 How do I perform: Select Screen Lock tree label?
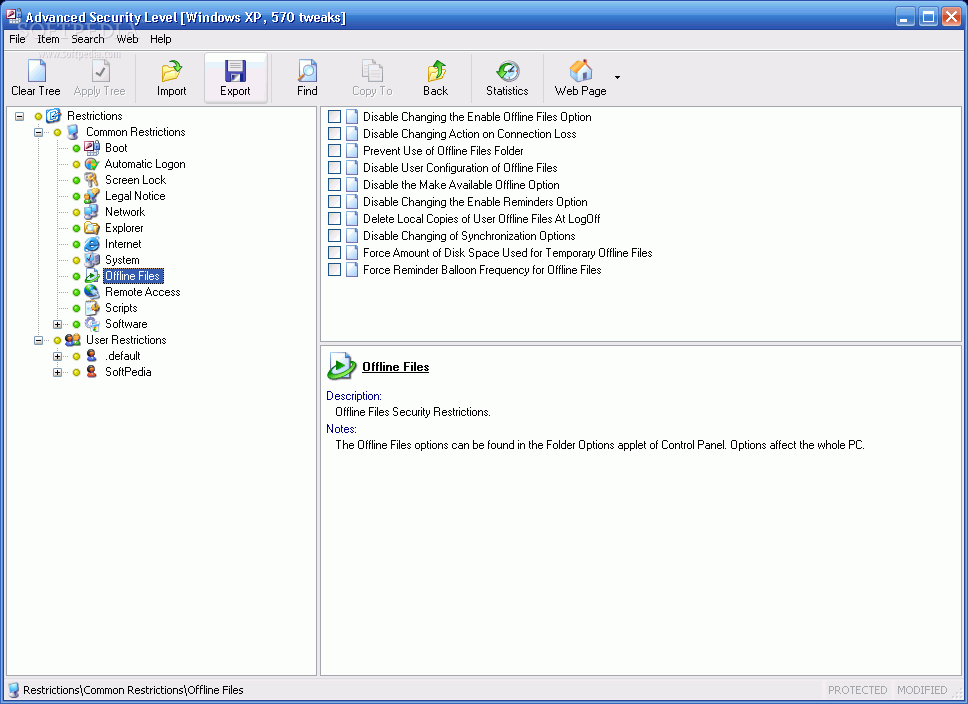[x=135, y=180]
